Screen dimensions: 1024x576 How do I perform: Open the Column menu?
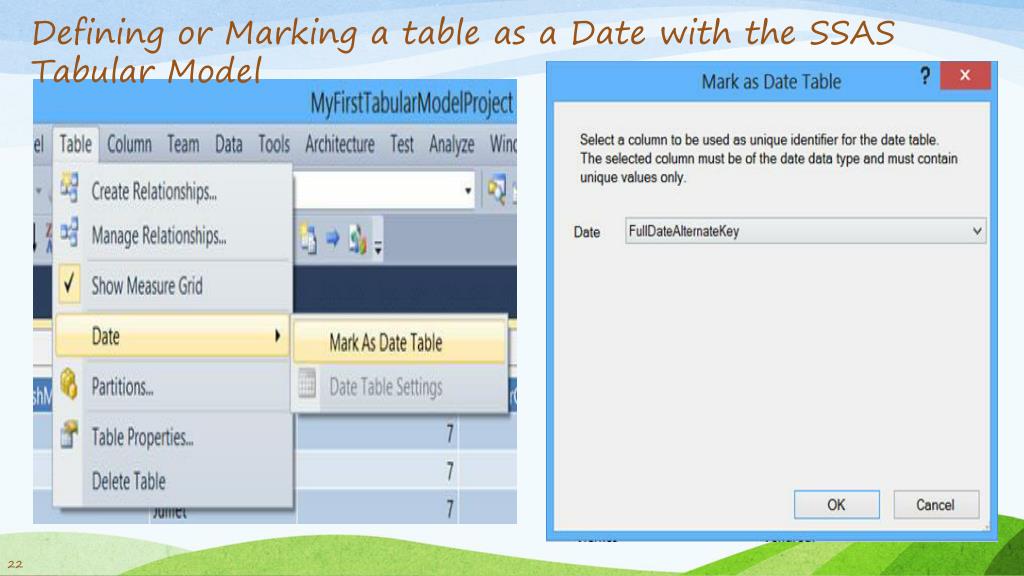[x=129, y=144]
